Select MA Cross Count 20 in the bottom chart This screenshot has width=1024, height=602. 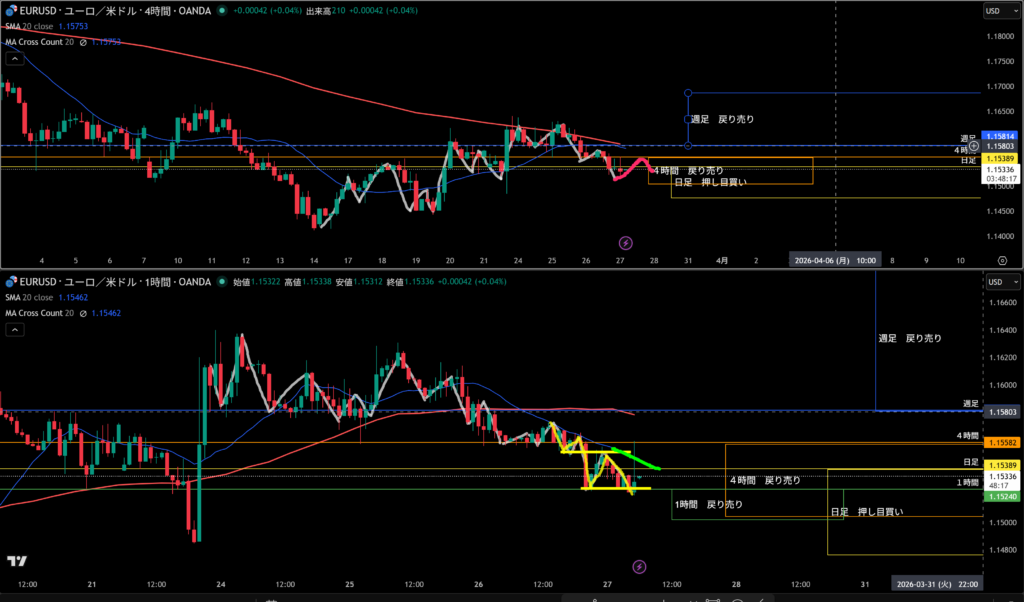coord(40,313)
